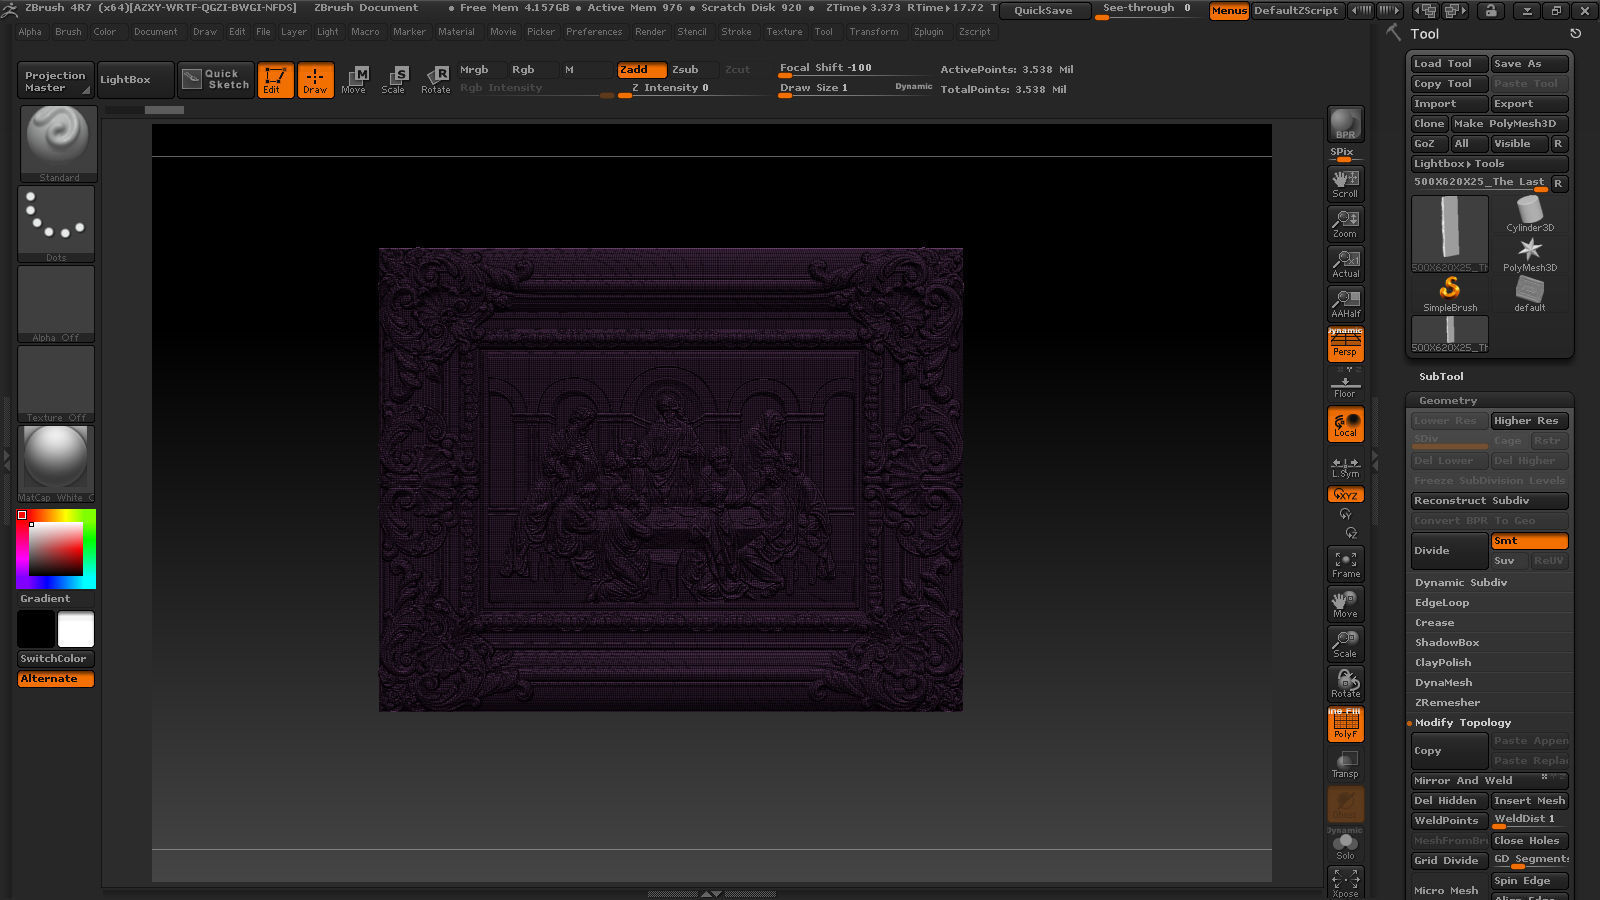This screenshot has height=900, width=1600.
Task: Toggle XYZ rotation mode
Action: click(1345, 495)
